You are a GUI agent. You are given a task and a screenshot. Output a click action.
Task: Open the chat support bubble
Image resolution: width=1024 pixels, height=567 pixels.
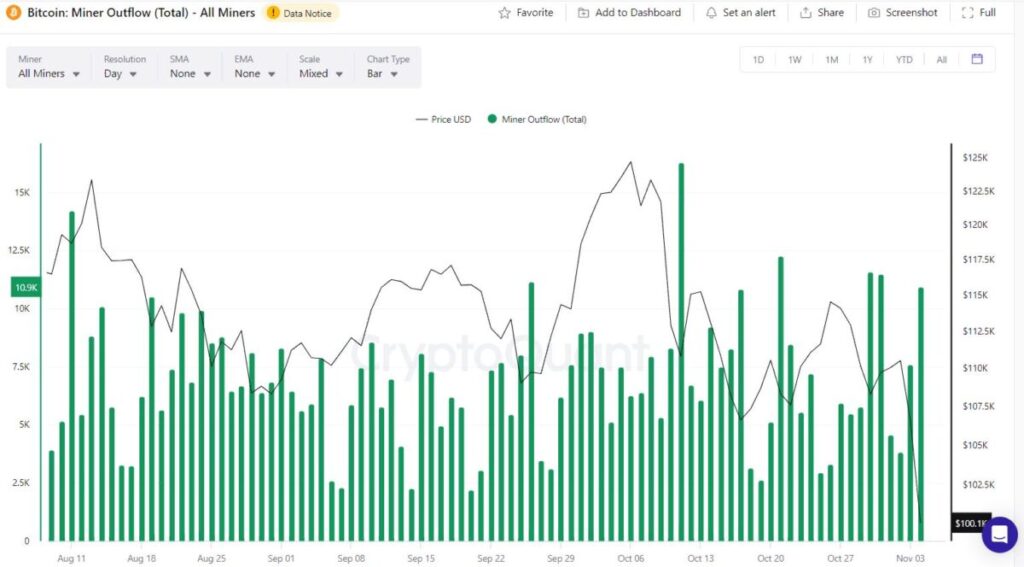click(x=999, y=534)
